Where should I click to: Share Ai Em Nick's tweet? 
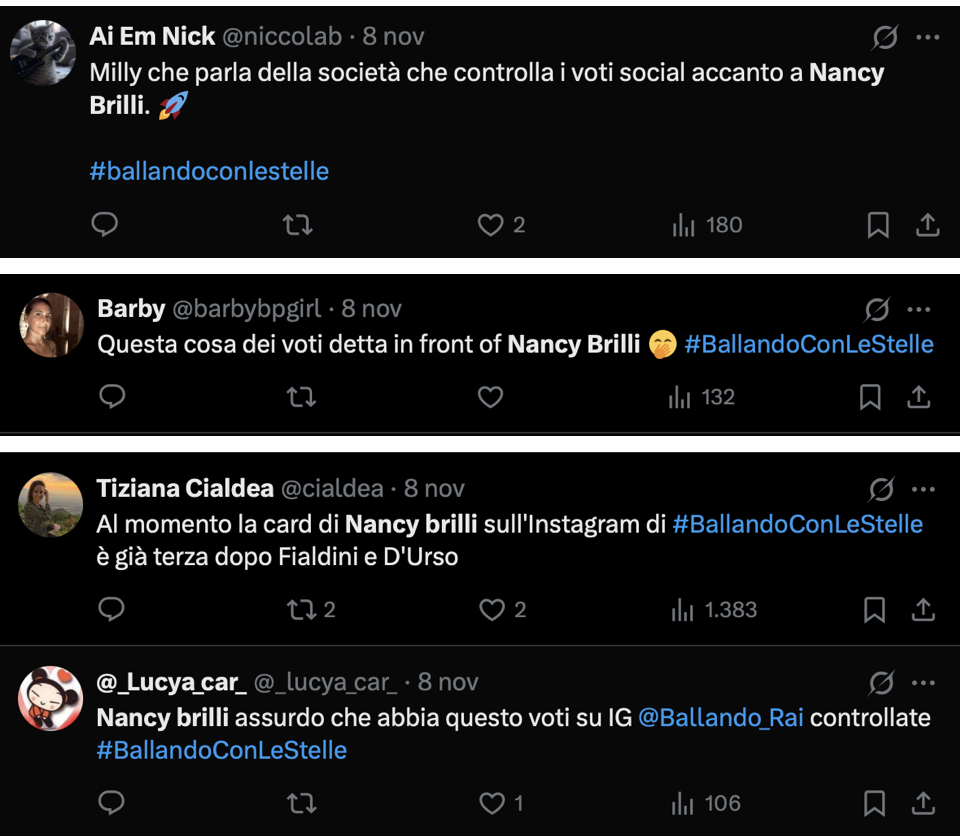928,226
